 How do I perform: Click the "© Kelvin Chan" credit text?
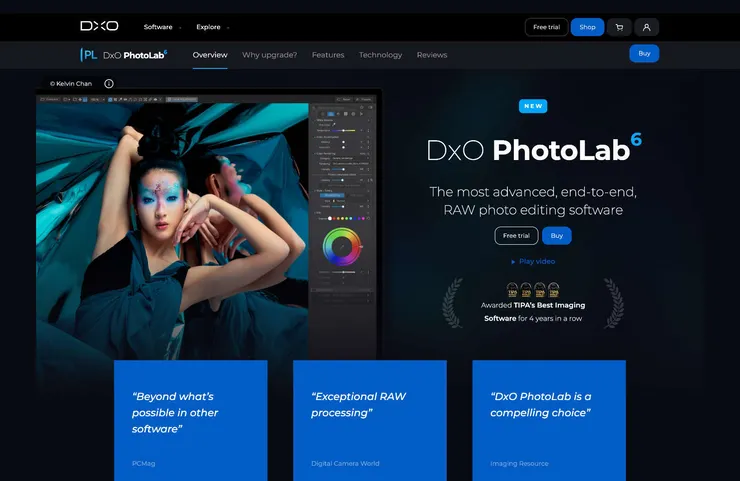tap(71, 84)
